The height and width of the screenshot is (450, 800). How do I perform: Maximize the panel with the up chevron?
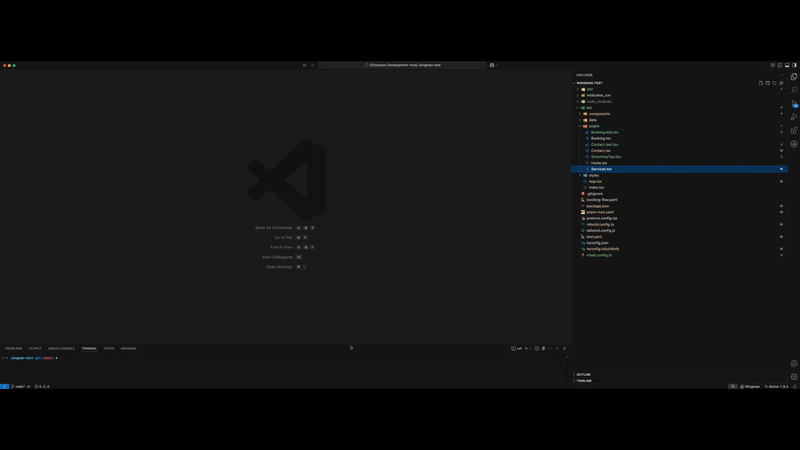(x=557, y=348)
